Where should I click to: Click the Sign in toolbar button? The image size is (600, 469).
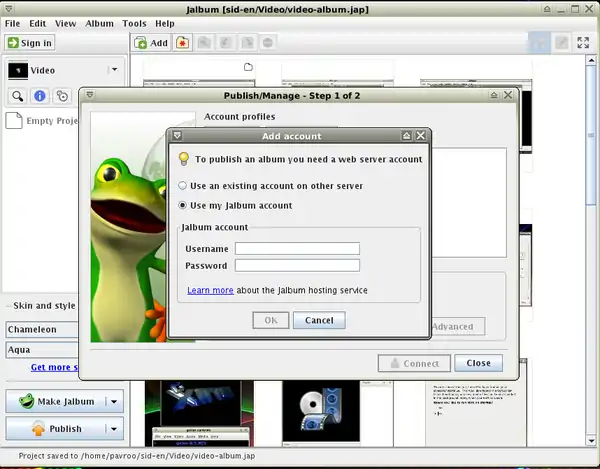pyautogui.click(x=30, y=43)
